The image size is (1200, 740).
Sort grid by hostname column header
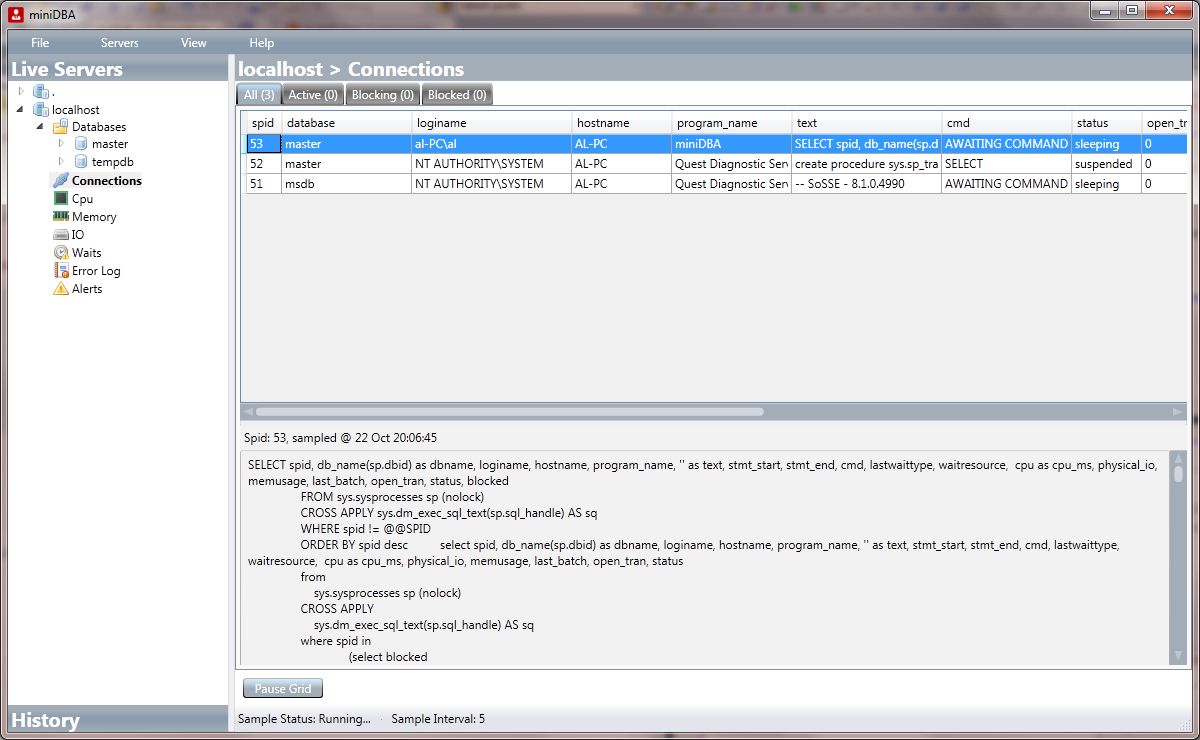pos(621,123)
